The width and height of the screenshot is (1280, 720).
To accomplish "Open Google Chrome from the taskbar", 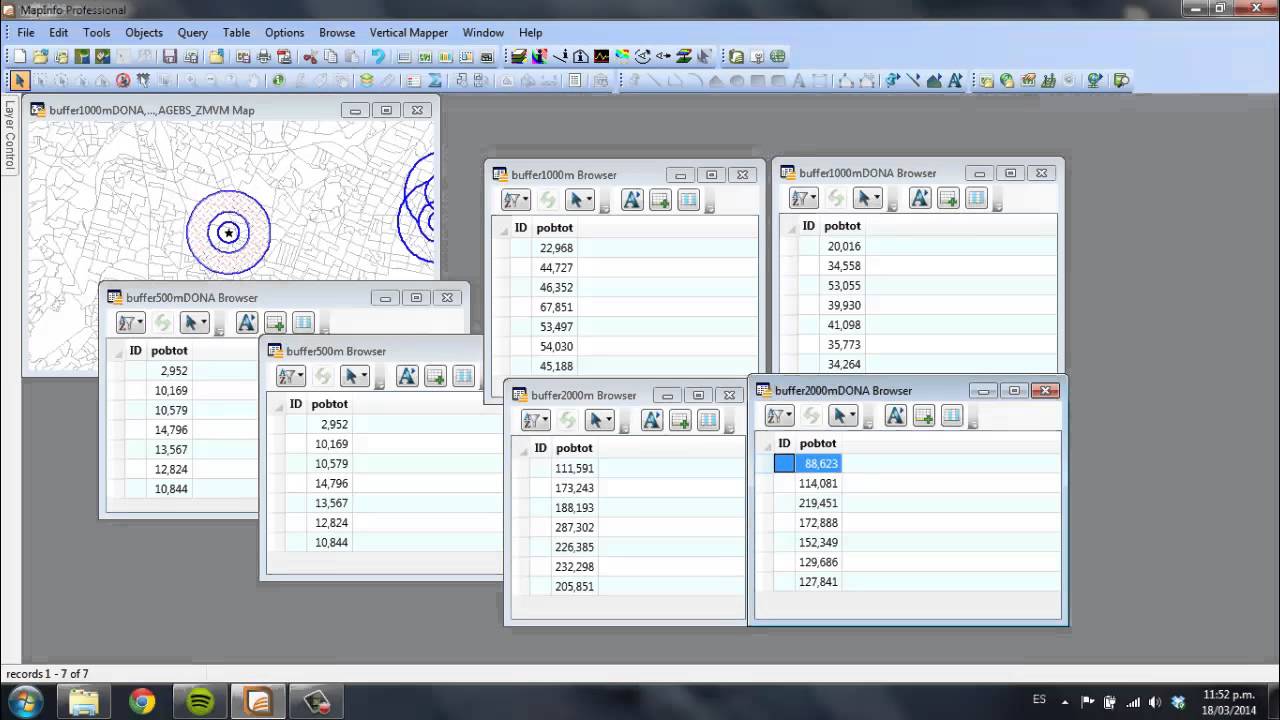I will [x=142, y=701].
